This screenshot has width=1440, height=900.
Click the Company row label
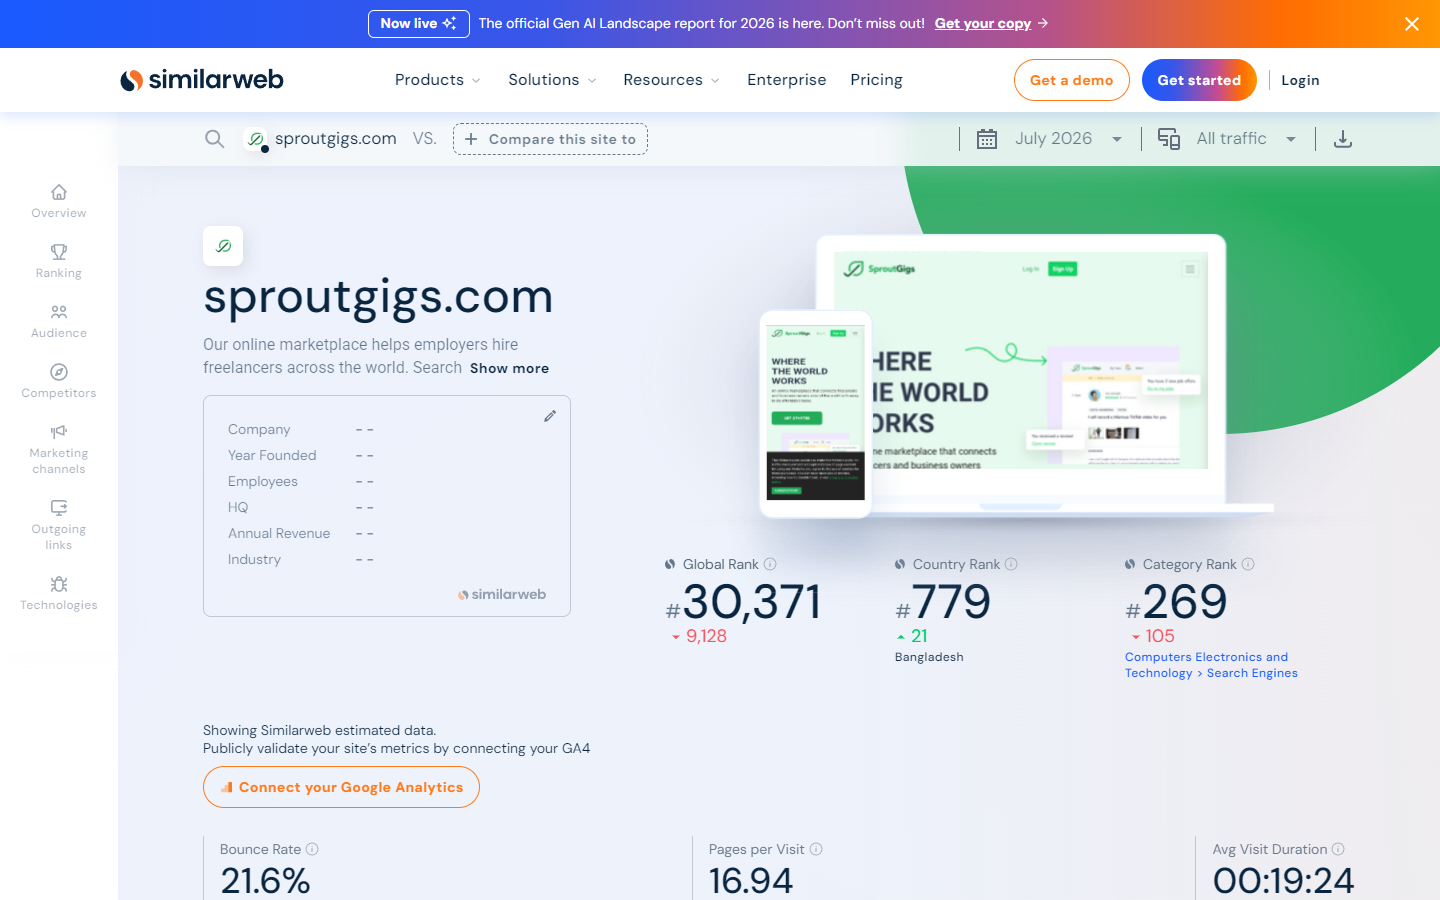(x=259, y=429)
